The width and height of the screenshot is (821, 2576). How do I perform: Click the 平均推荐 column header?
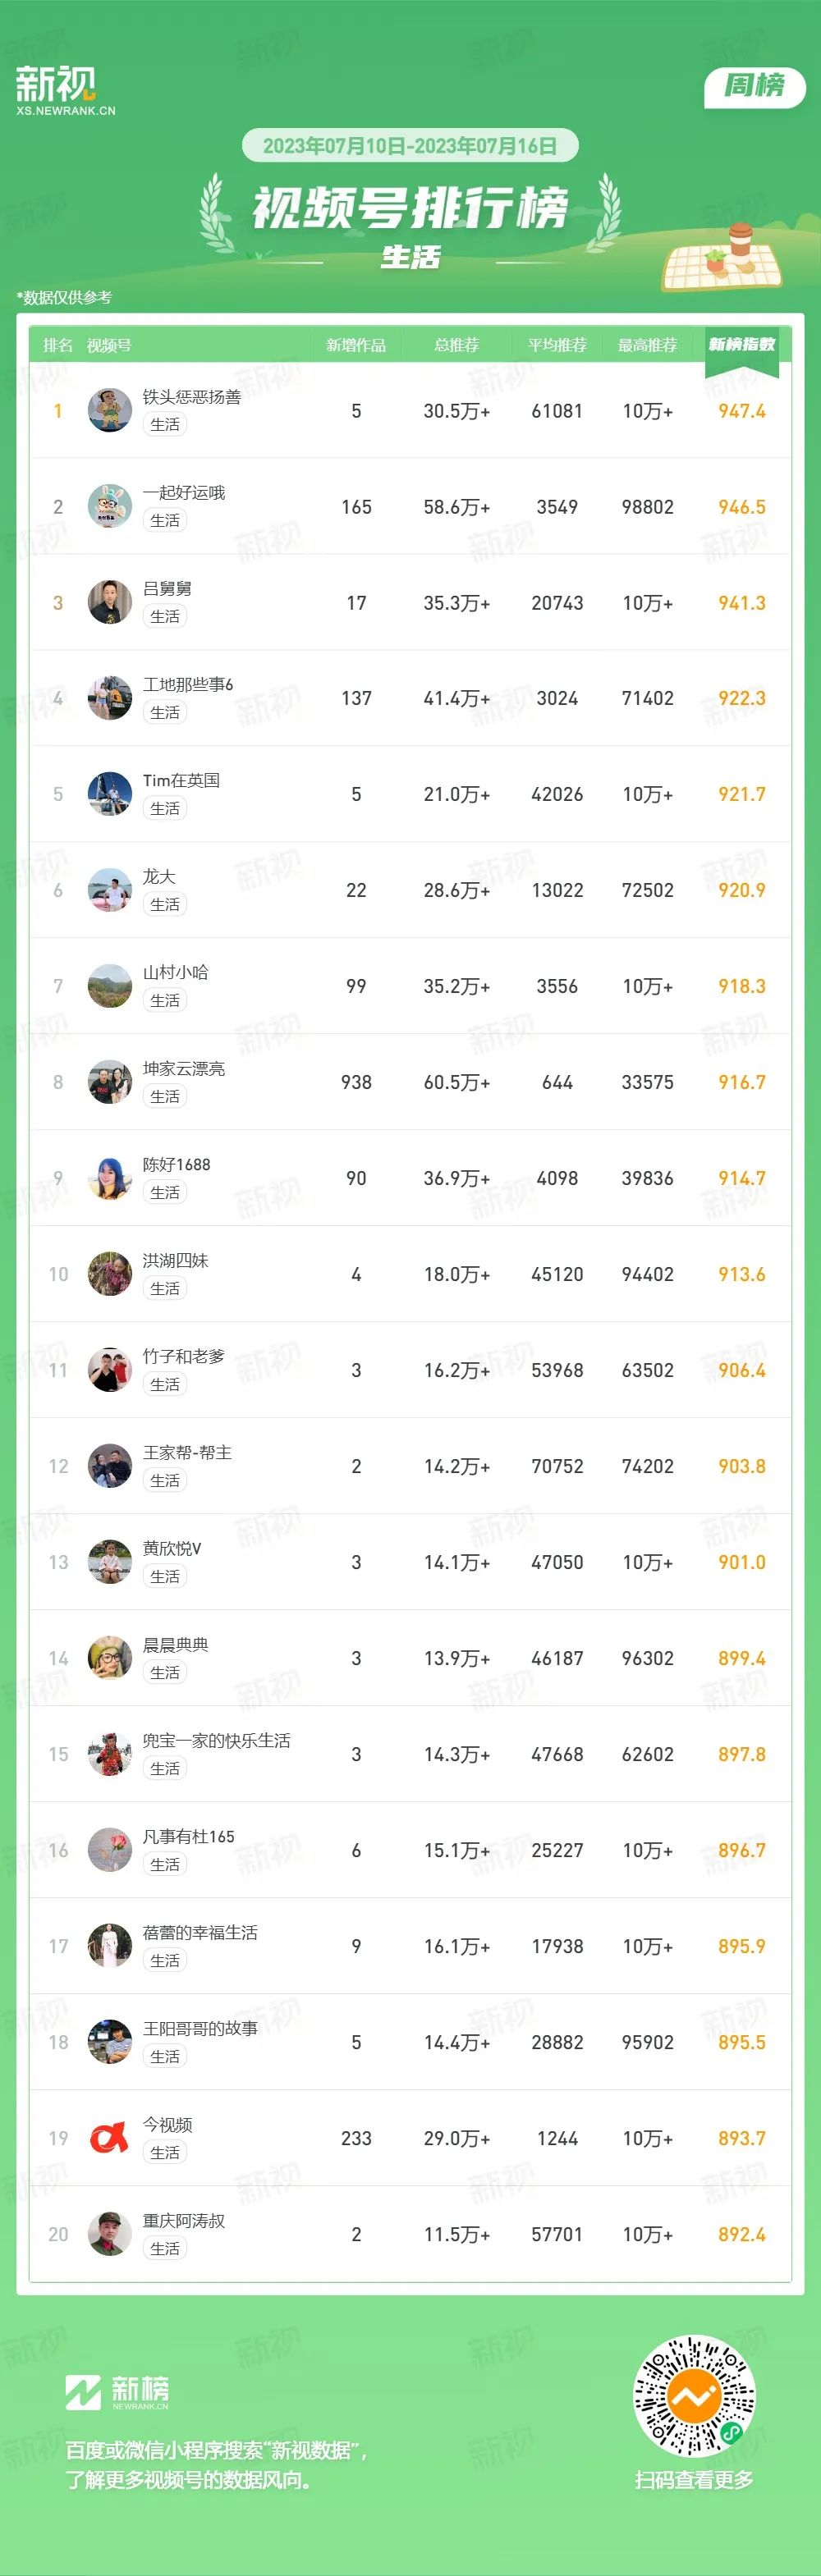557,345
